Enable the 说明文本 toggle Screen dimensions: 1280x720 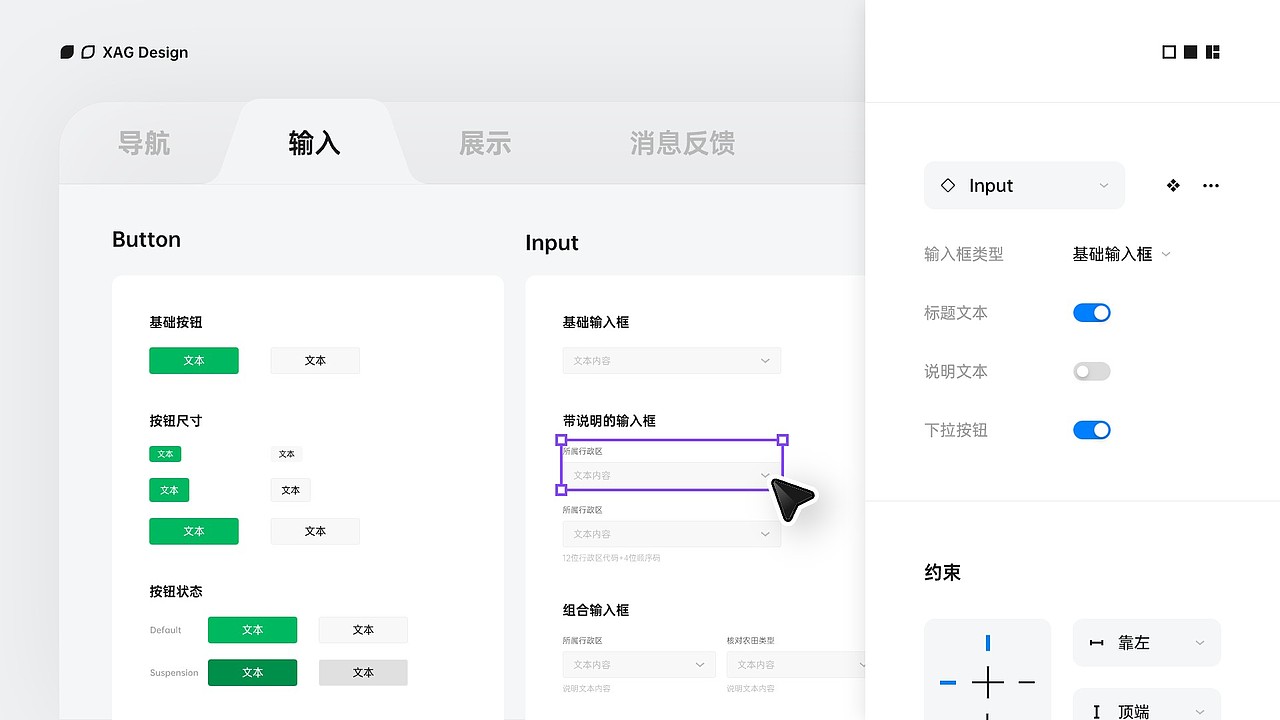point(1091,371)
